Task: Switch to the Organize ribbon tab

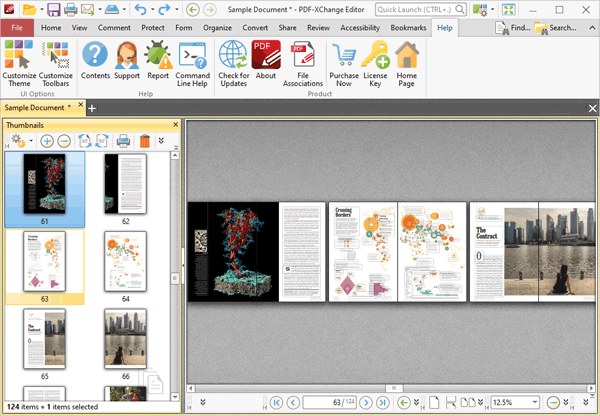Action: [217, 28]
